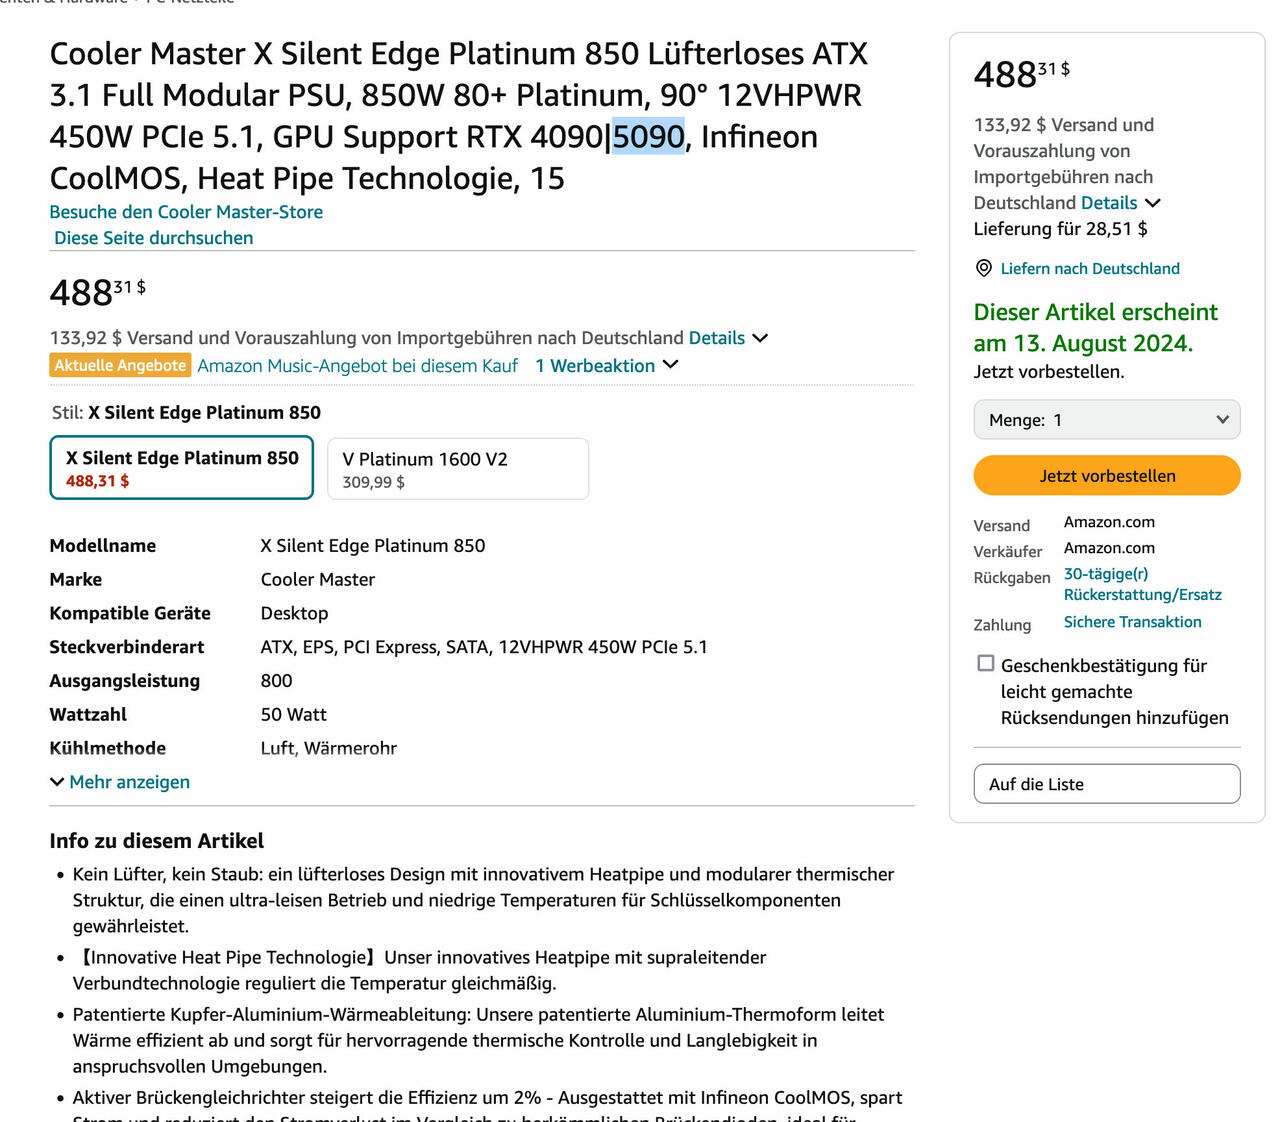The image size is (1280, 1122).
Task: Click the Kompatible Geräte value Desktop
Action: point(294,613)
